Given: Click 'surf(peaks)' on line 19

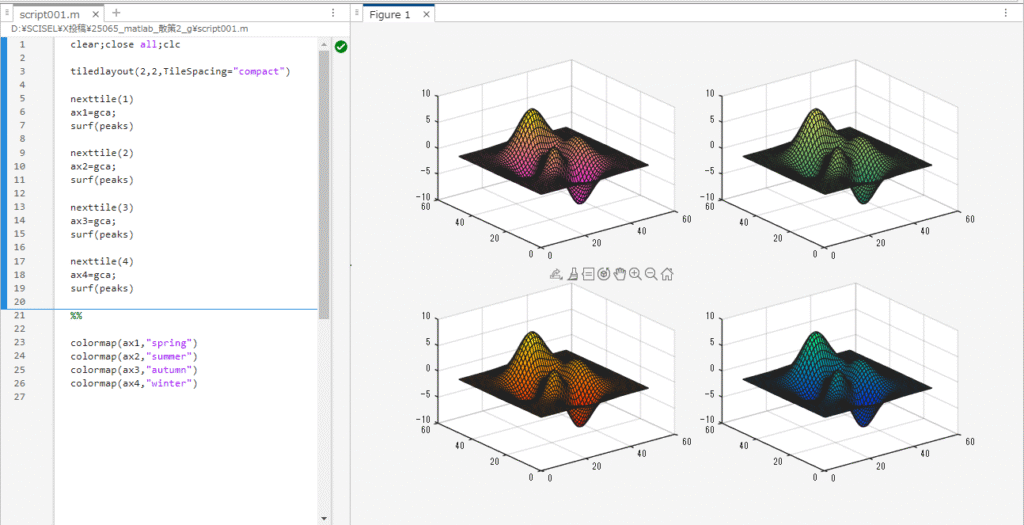Looking at the screenshot, I should 102,288.
